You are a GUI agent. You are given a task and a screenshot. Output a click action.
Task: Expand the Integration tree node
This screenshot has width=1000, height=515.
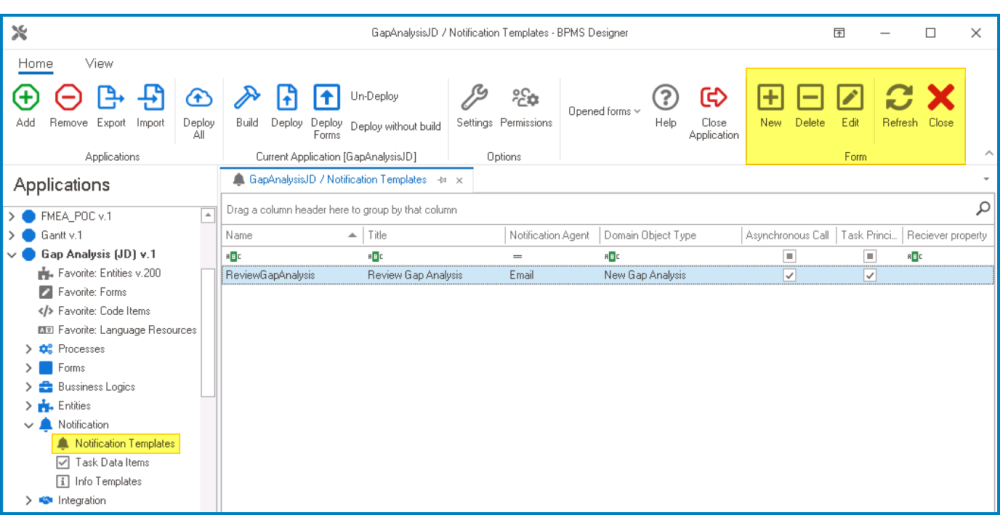(28, 500)
